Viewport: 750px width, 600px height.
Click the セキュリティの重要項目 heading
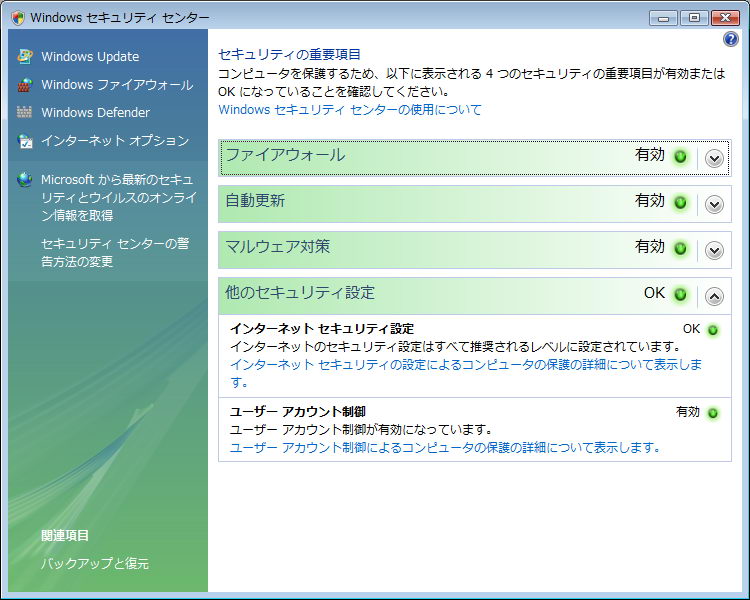289,55
